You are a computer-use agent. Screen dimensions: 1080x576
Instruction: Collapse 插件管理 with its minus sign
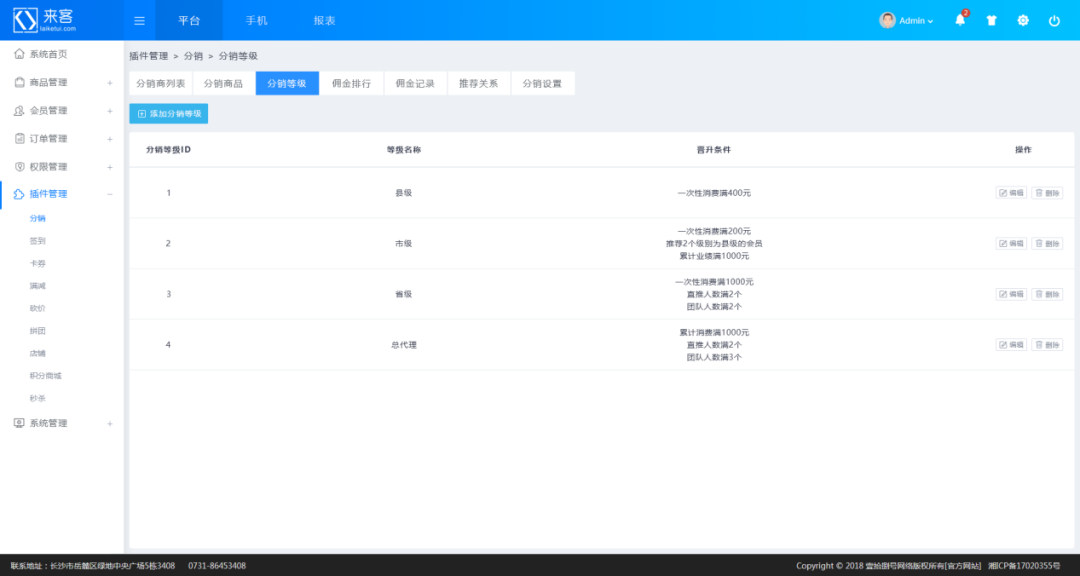110,194
